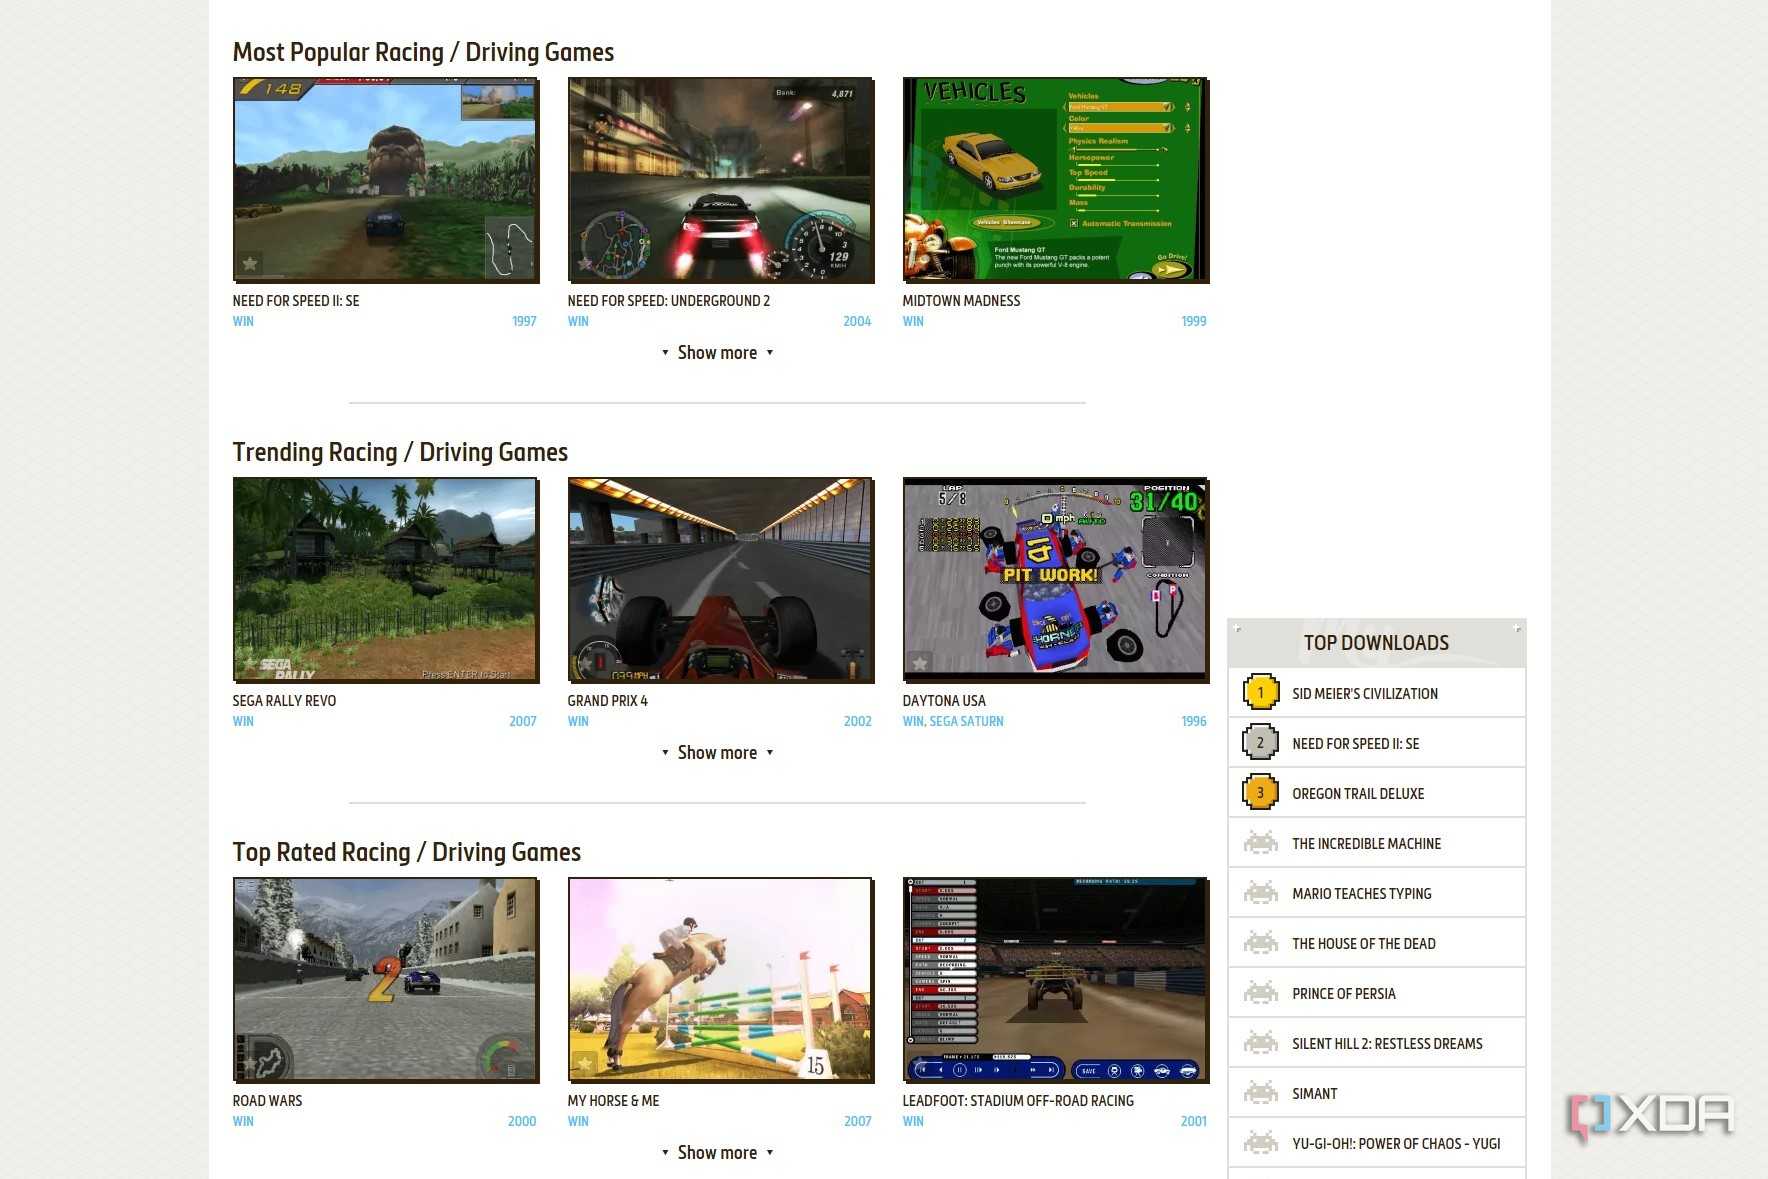The image size is (1768, 1179).
Task: Open Leadfoot stadium racing screenshot
Action: pos(1056,980)
